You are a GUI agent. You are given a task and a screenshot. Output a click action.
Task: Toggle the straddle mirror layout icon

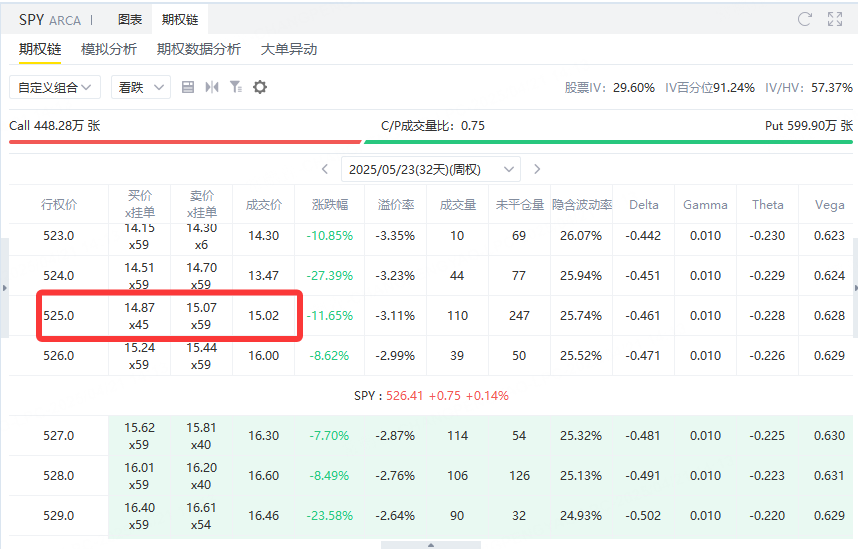coord(212,87)
